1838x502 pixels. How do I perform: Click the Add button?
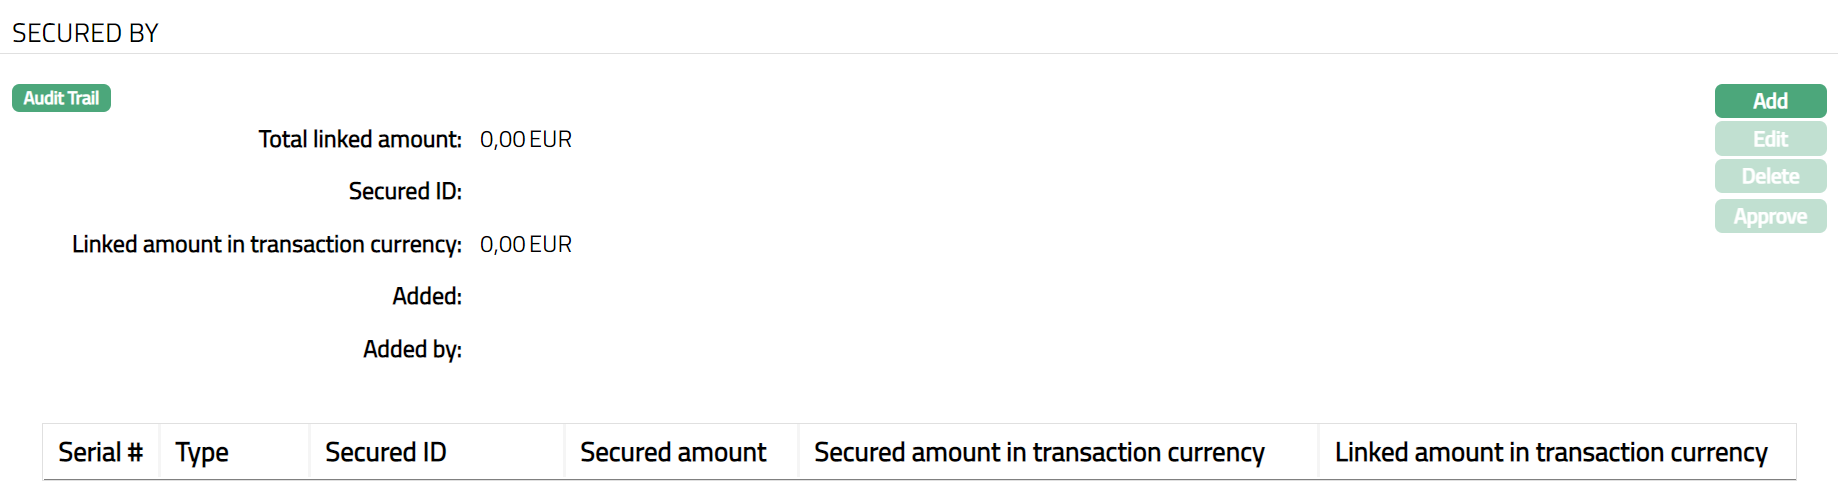[1770, 101]
